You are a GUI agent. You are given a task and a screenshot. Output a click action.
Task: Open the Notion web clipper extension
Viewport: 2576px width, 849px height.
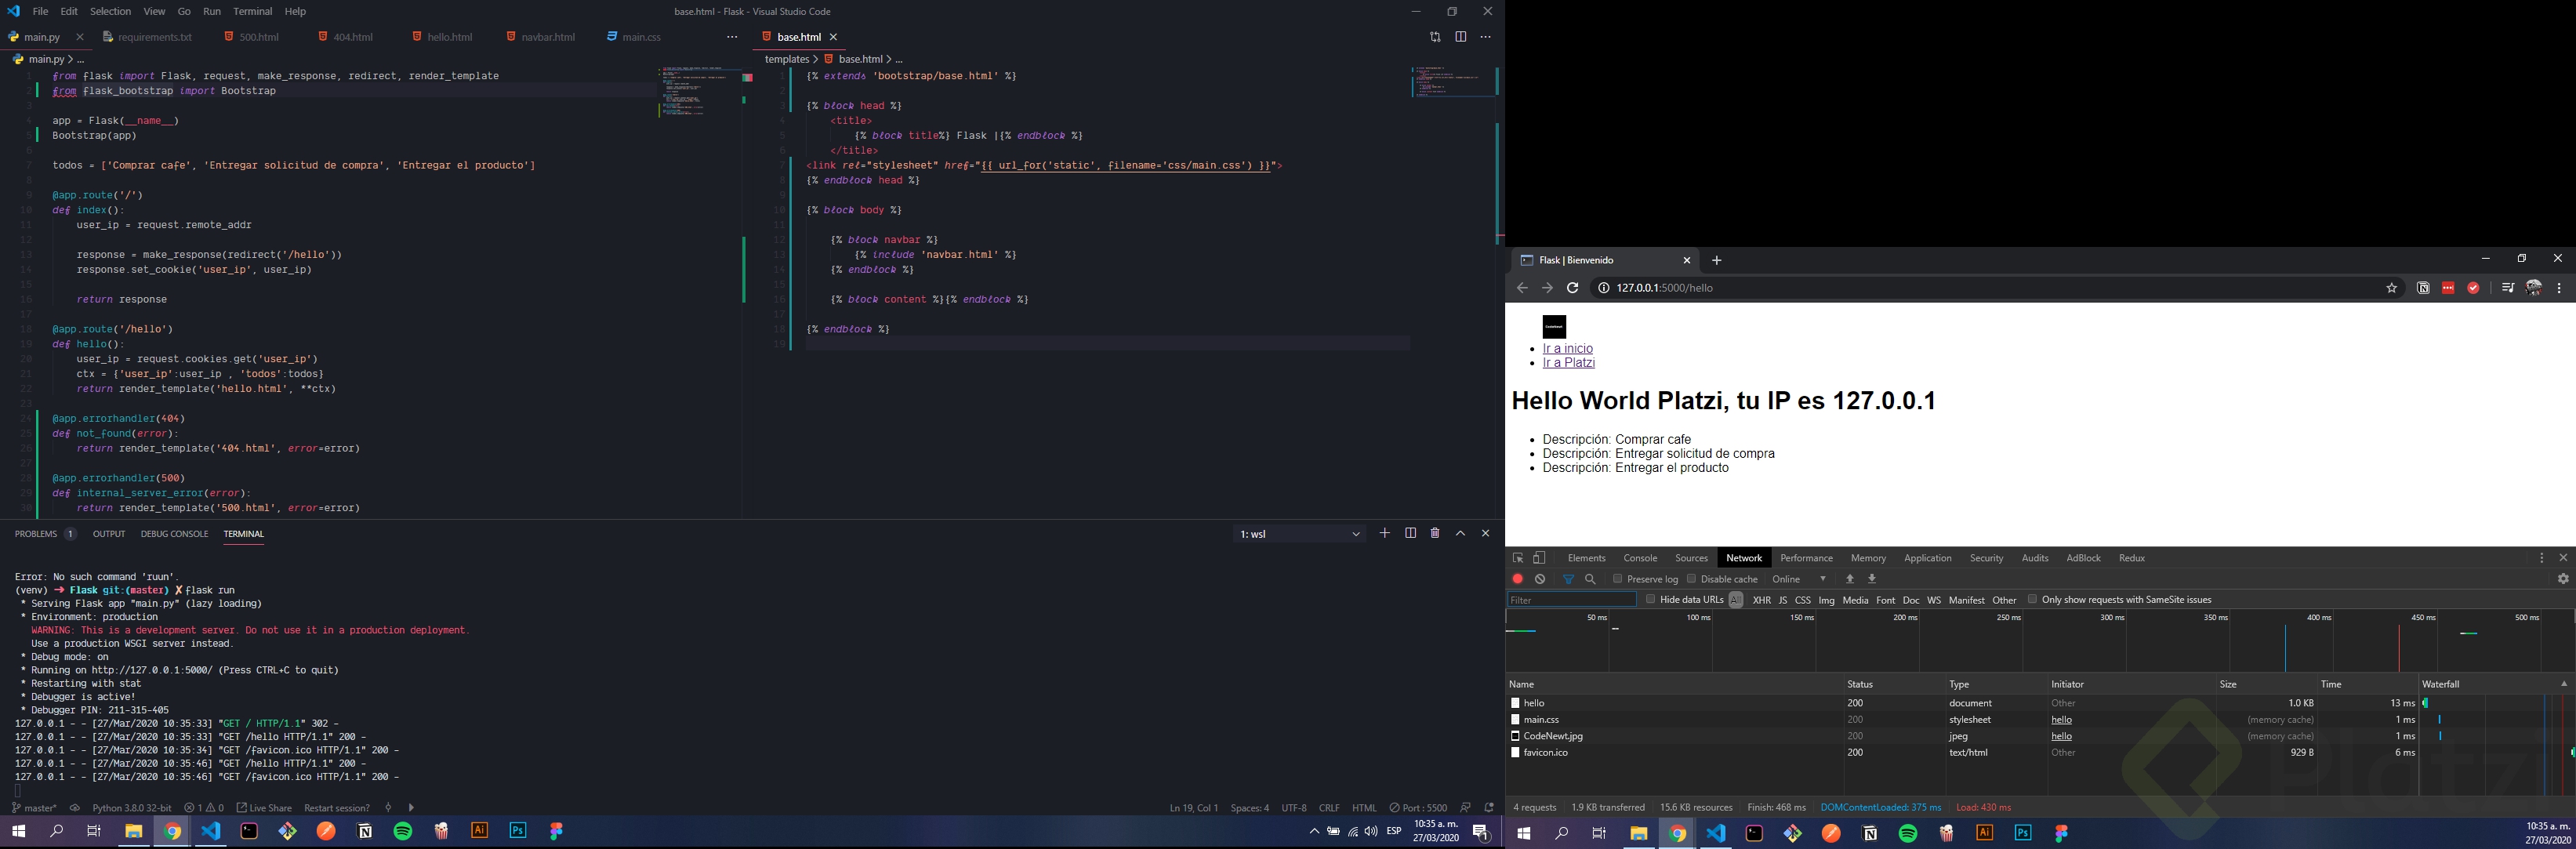(2423, 288)
